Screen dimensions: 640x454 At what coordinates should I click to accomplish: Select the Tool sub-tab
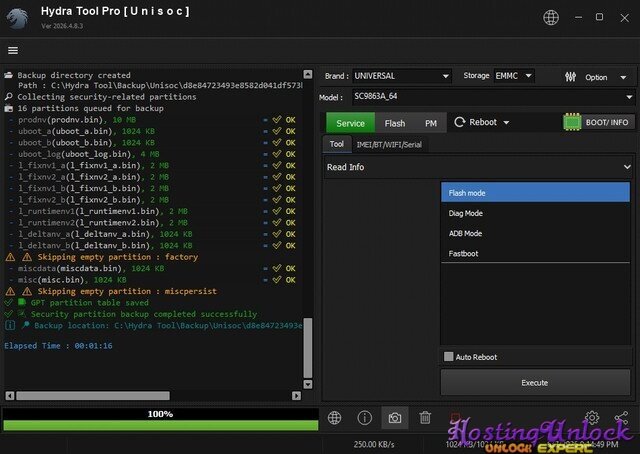coord(337,144)
